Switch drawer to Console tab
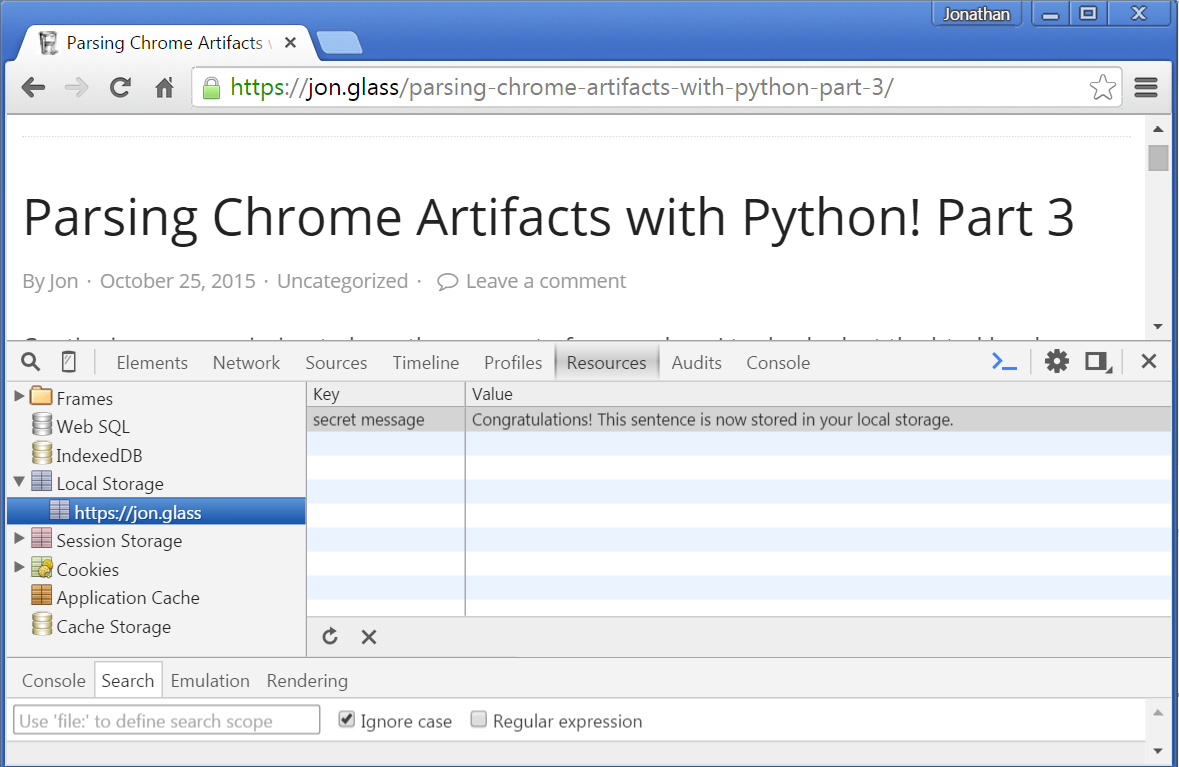 [53, 681]
